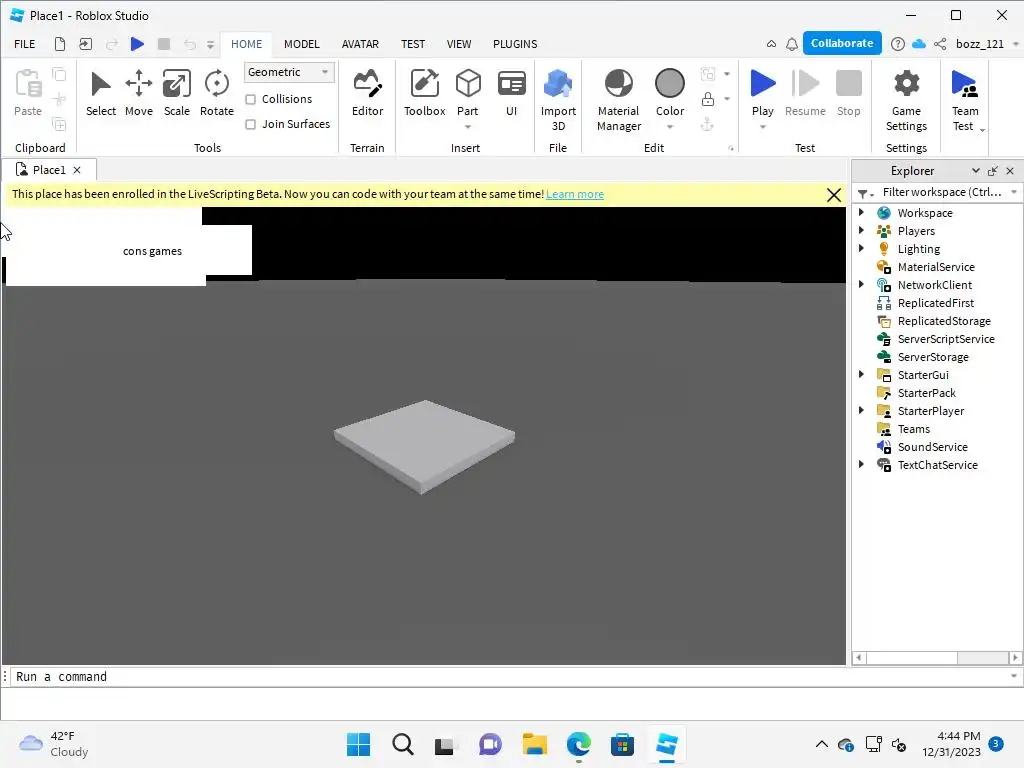Open the UI insert tool
Screen dimensions: 1024x768
511,93
